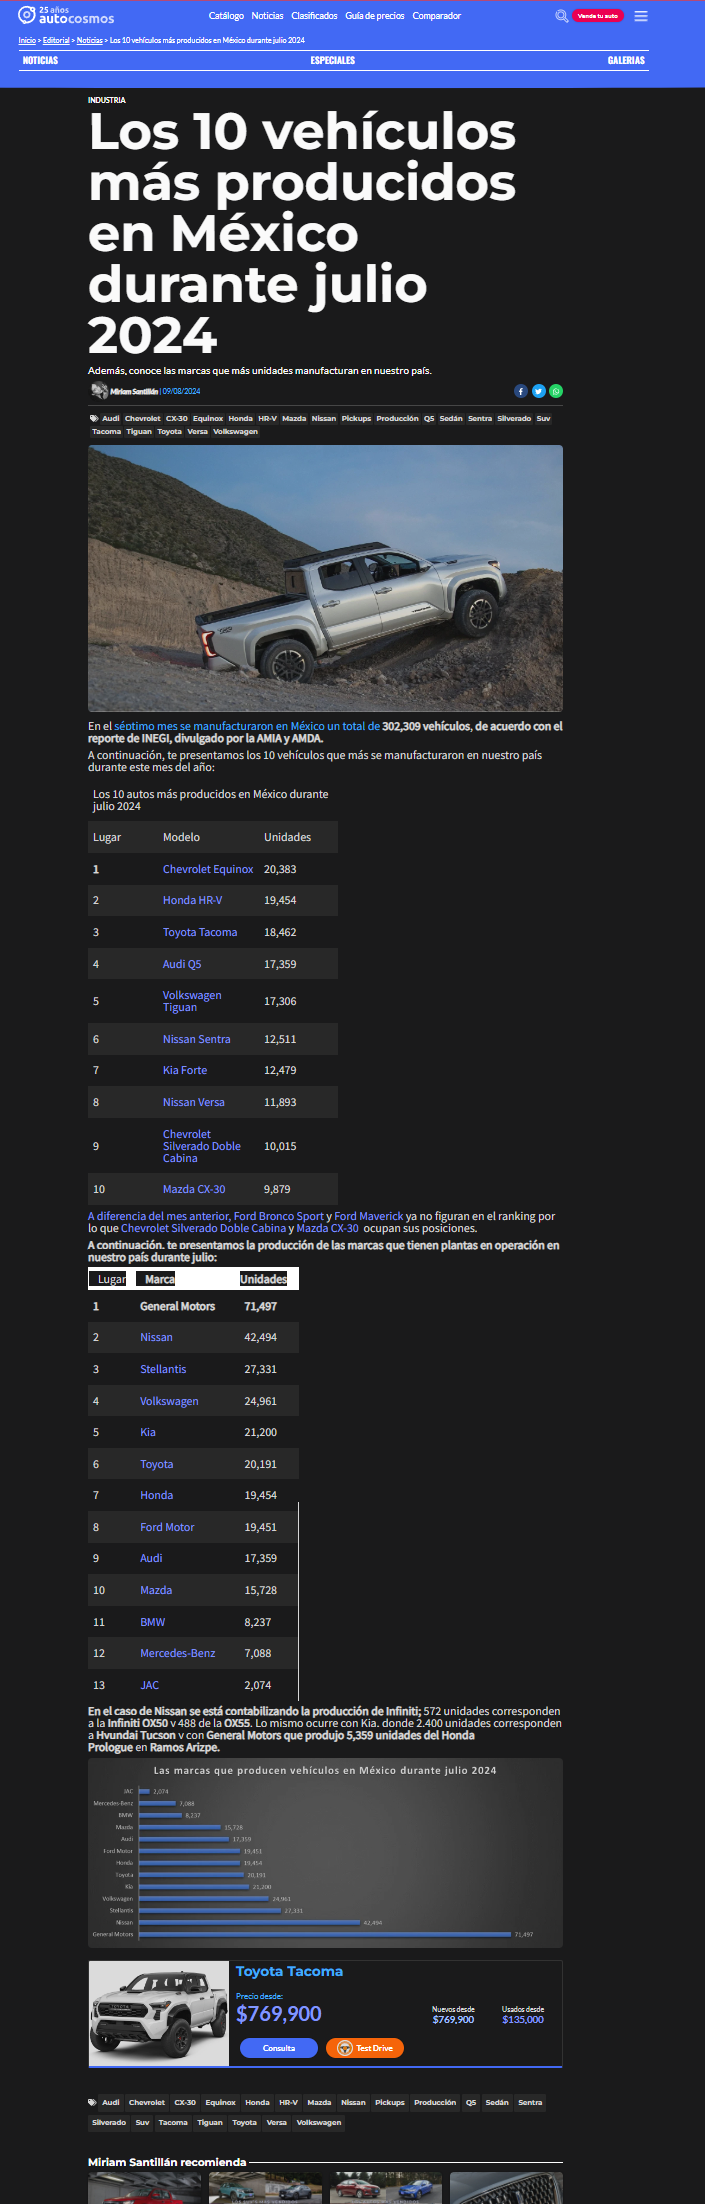Open the hamburger menu icon
Screen dimensions: 705x2204
pyautogui.click(x=641, y=16)
